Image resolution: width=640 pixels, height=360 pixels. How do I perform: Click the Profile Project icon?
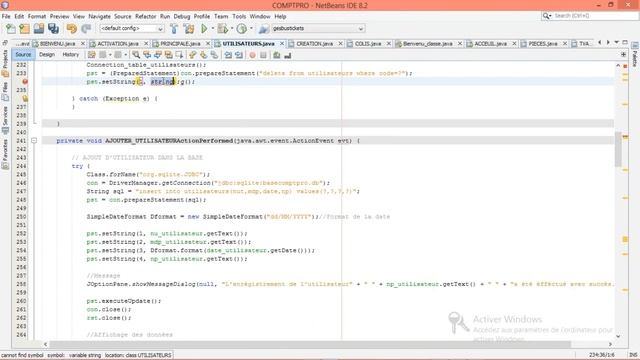[242, 29]
